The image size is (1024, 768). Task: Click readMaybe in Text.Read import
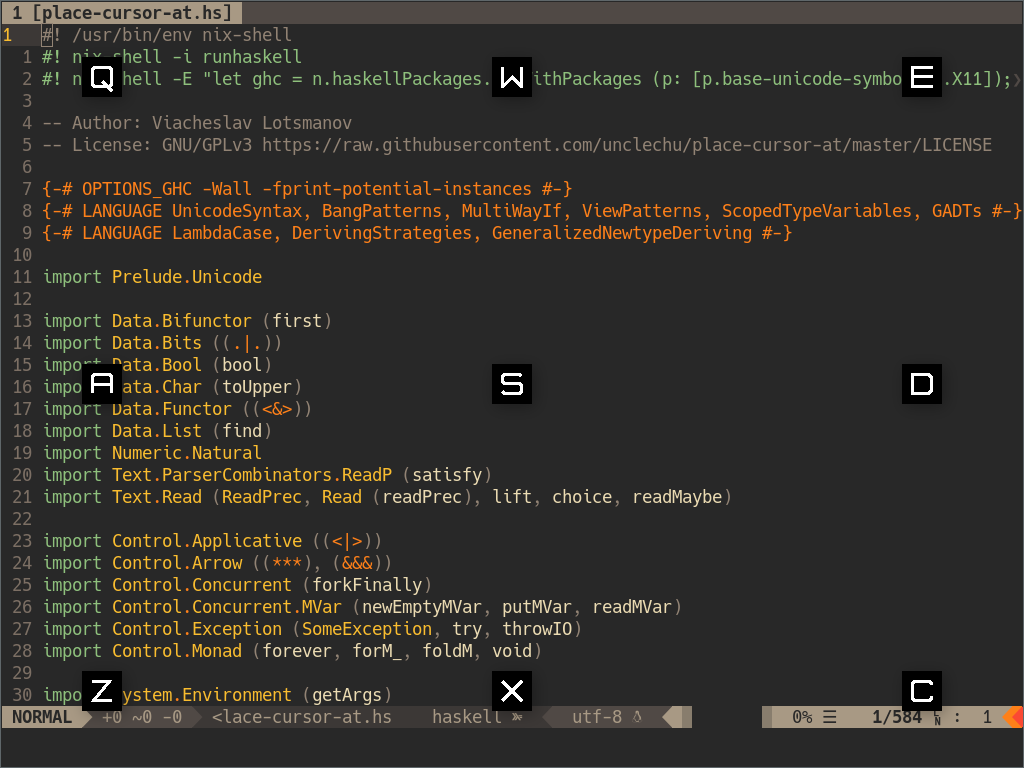pyautogui.click(x=677, y=497)
